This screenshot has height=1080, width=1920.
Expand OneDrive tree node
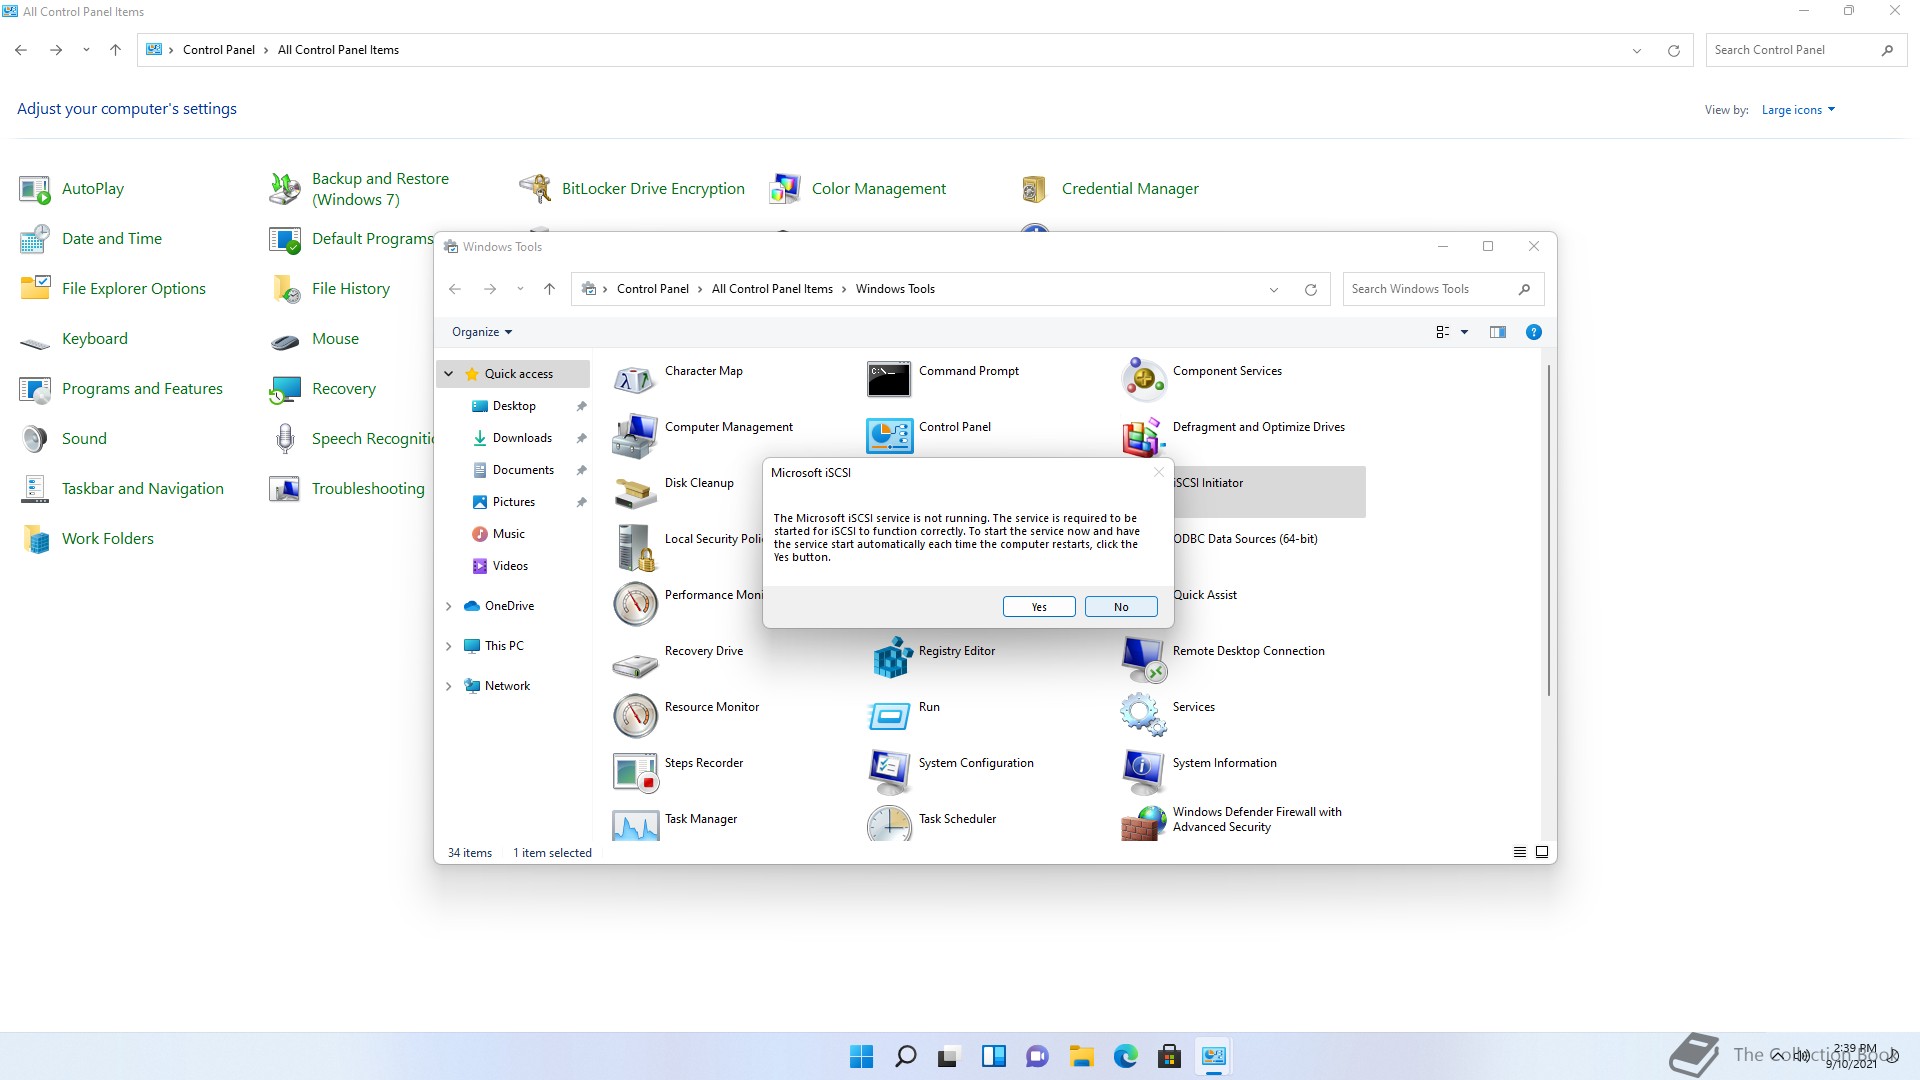(x=449, y=606)
